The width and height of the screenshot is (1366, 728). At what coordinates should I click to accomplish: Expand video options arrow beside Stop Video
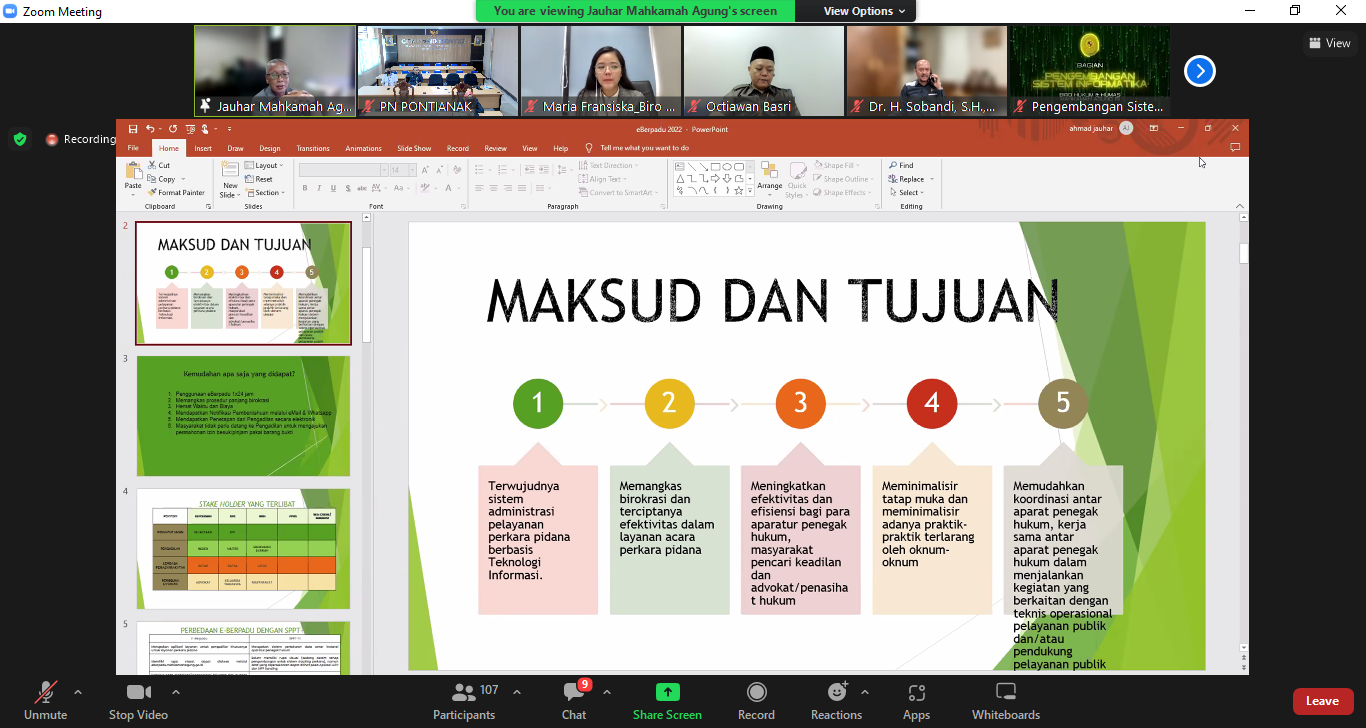176,692
